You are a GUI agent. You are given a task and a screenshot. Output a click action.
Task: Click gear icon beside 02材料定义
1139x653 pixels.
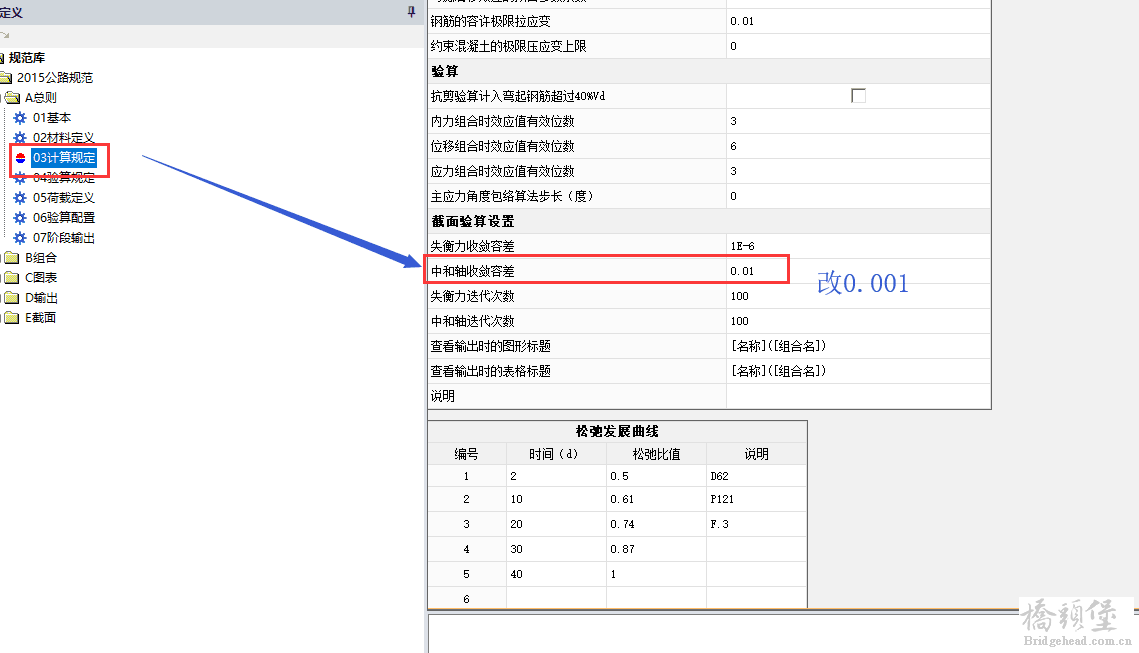pyautogui.click(x=20, y=137)
